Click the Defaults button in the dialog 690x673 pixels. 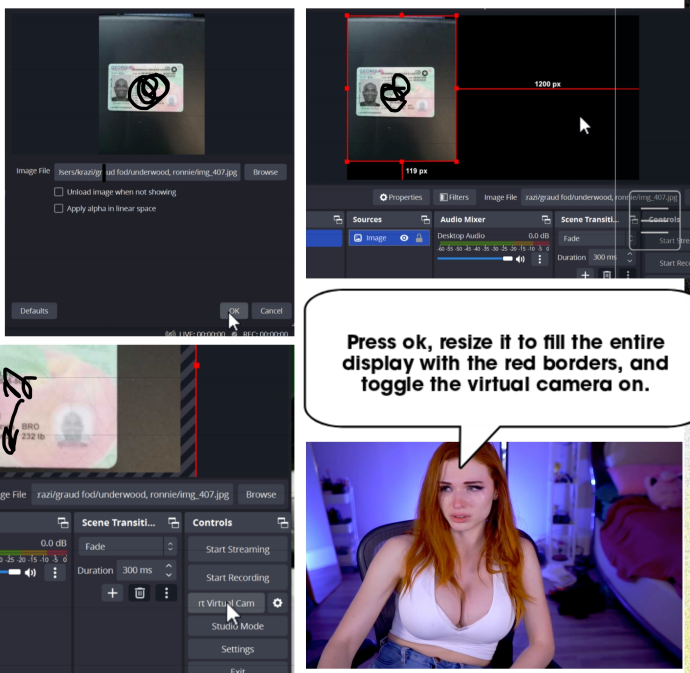click(x=33, y=310)
